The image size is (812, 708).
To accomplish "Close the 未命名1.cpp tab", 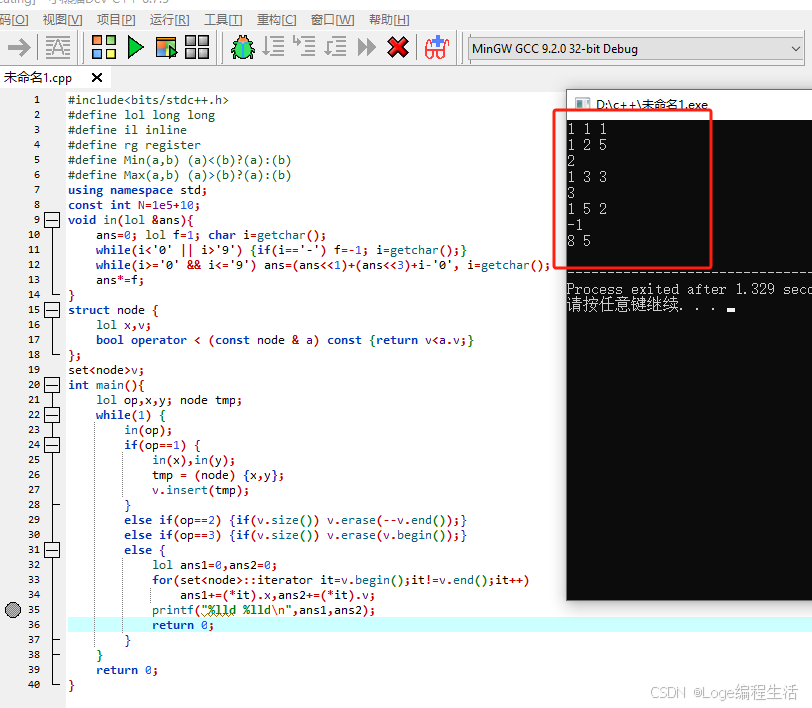I will tap(97, 78).
